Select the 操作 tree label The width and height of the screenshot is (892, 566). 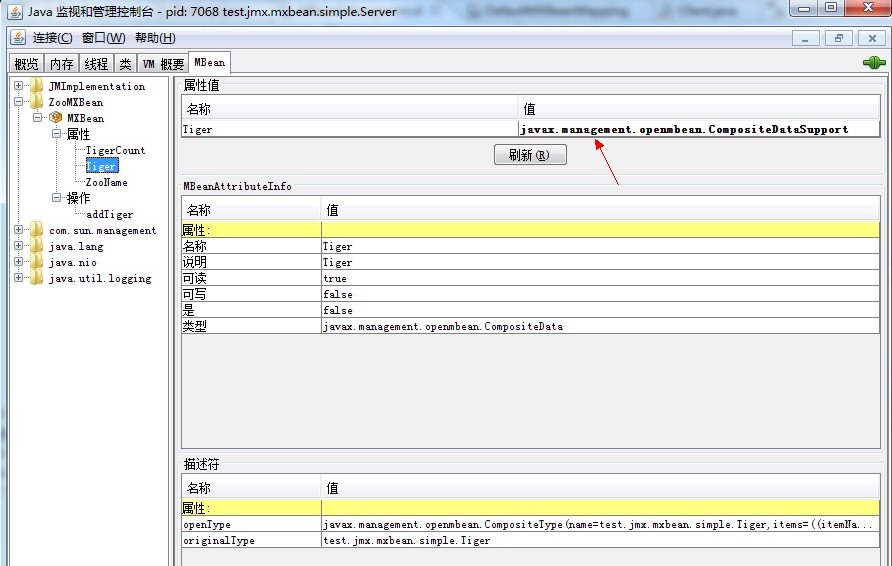79,198
